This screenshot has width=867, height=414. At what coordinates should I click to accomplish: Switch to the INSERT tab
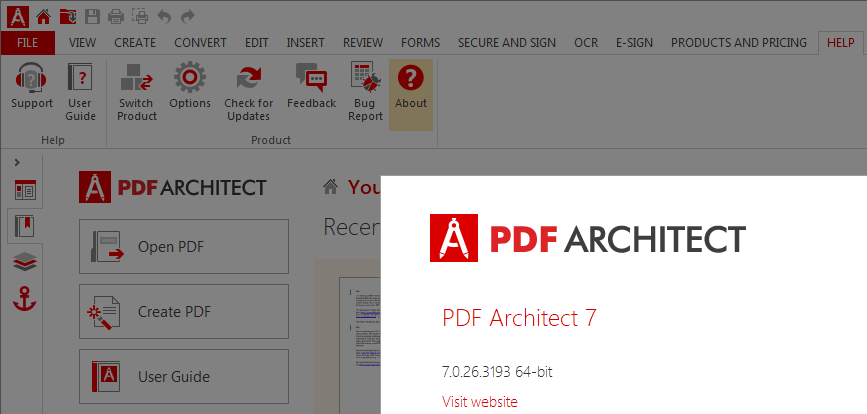coord(305,43)
